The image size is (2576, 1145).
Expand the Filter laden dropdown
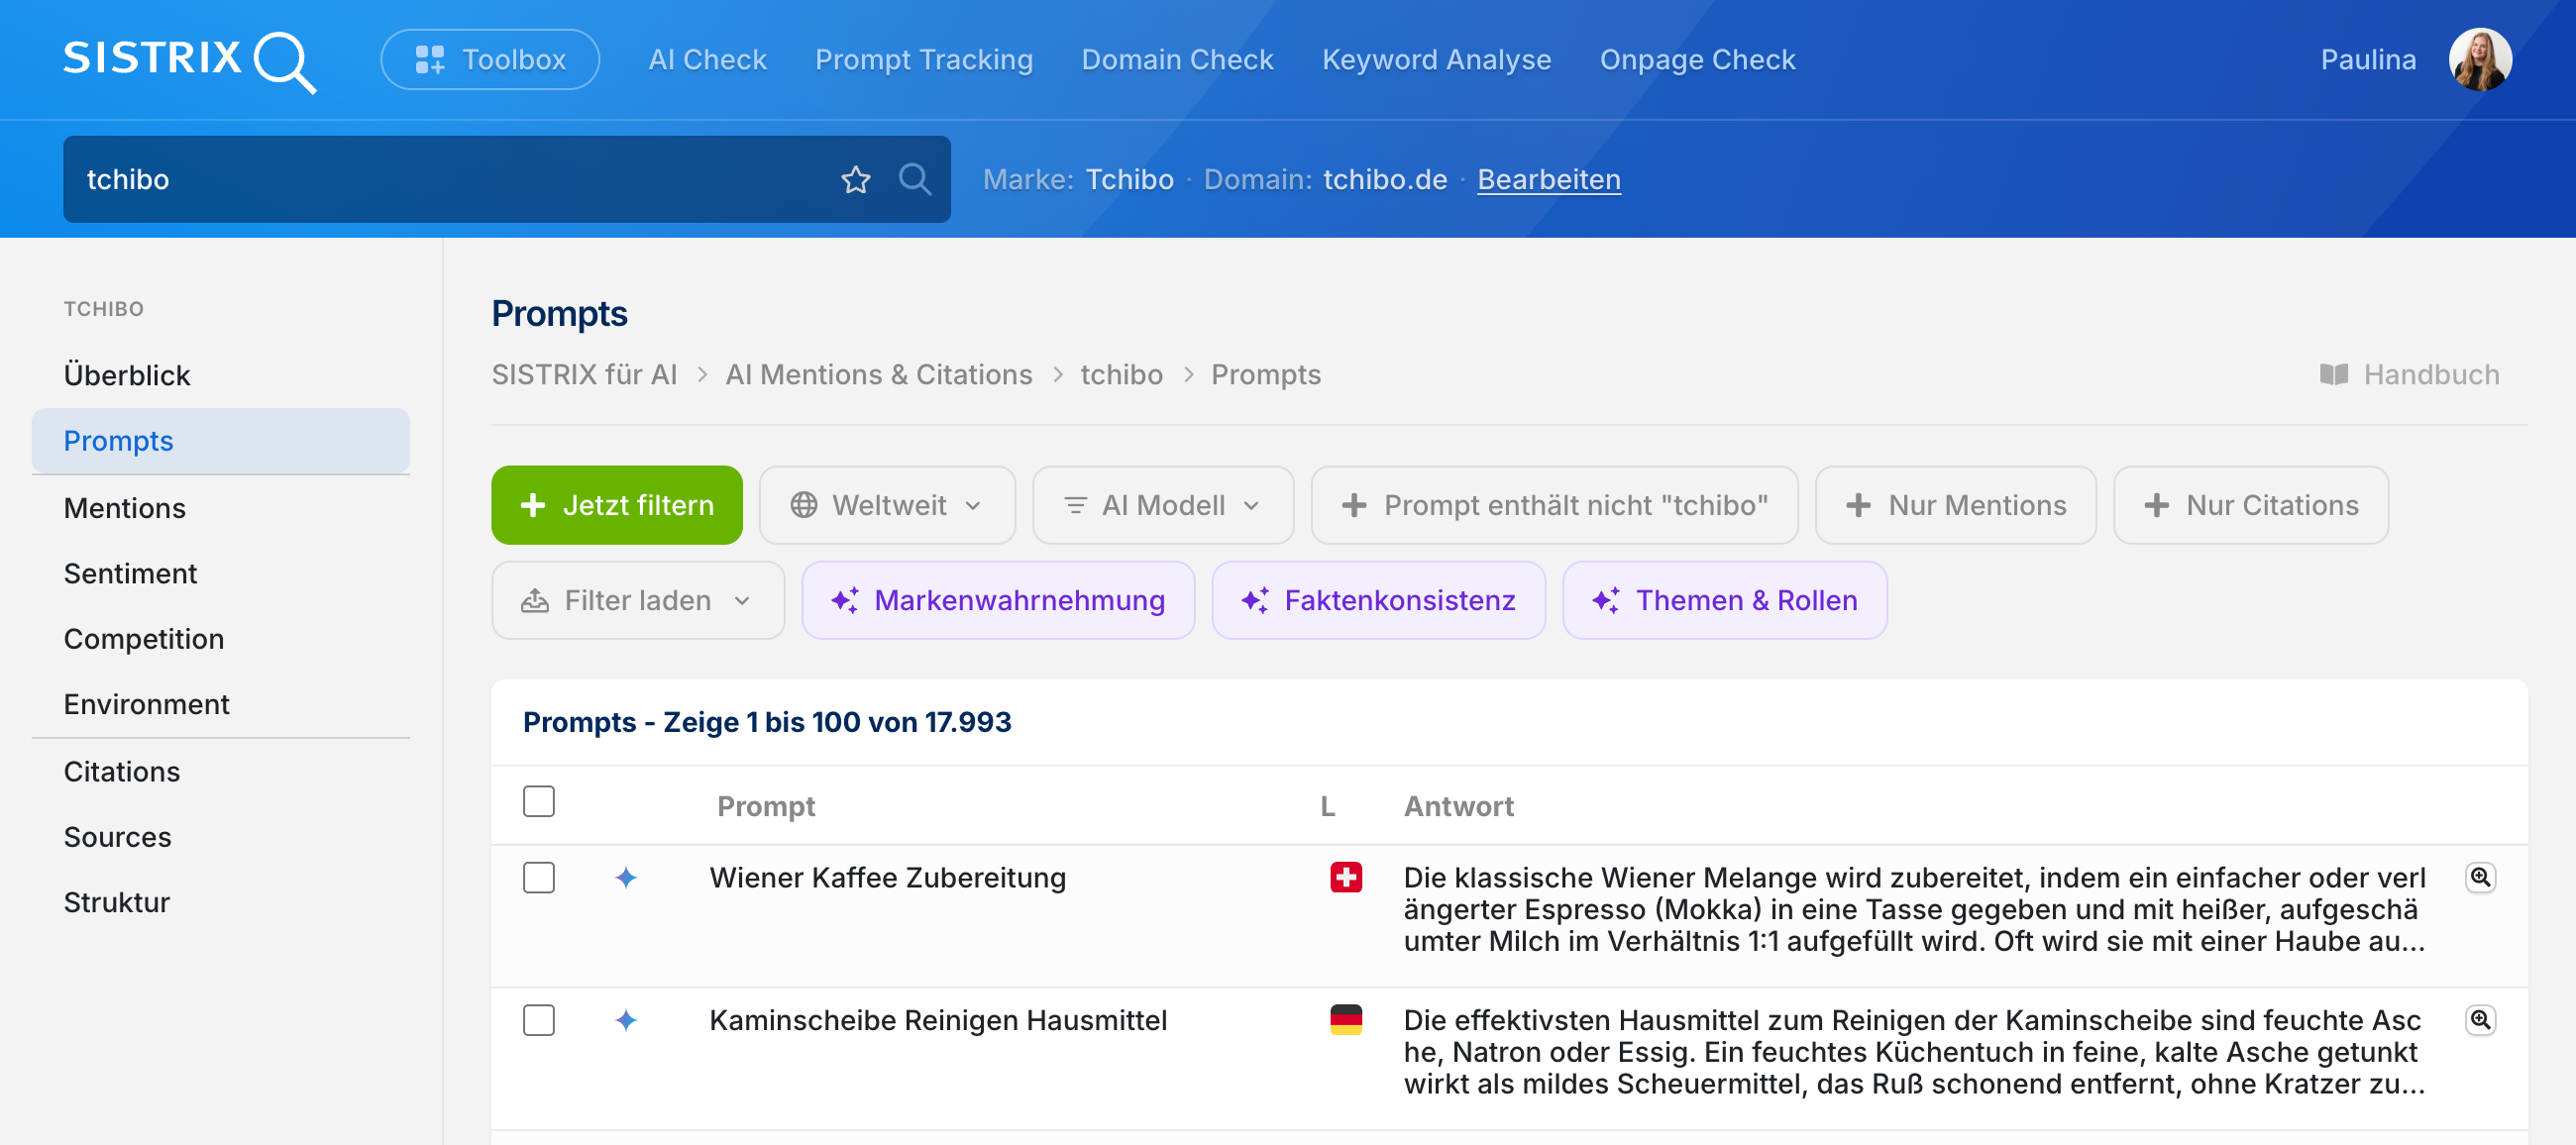638,600
